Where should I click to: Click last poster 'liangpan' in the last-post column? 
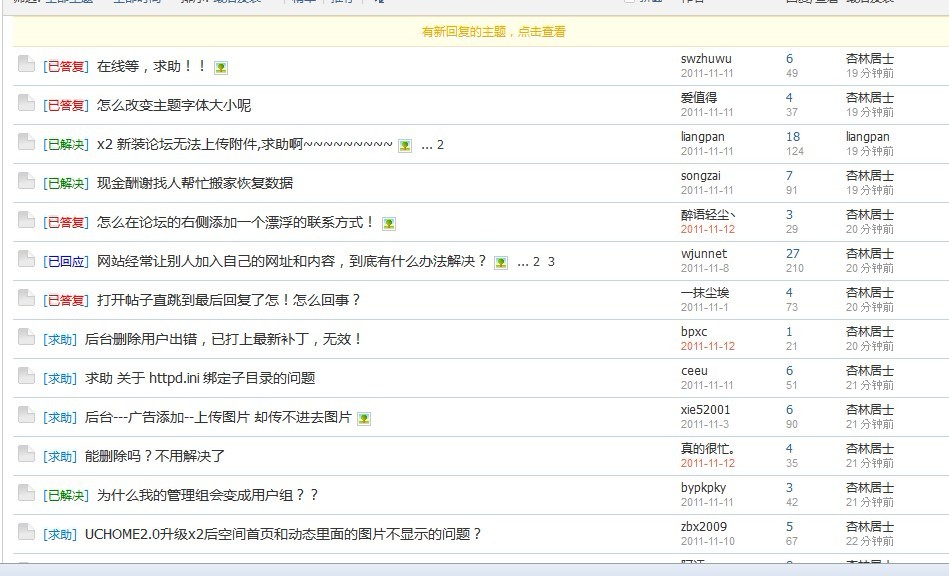click(x=868, y=137)
